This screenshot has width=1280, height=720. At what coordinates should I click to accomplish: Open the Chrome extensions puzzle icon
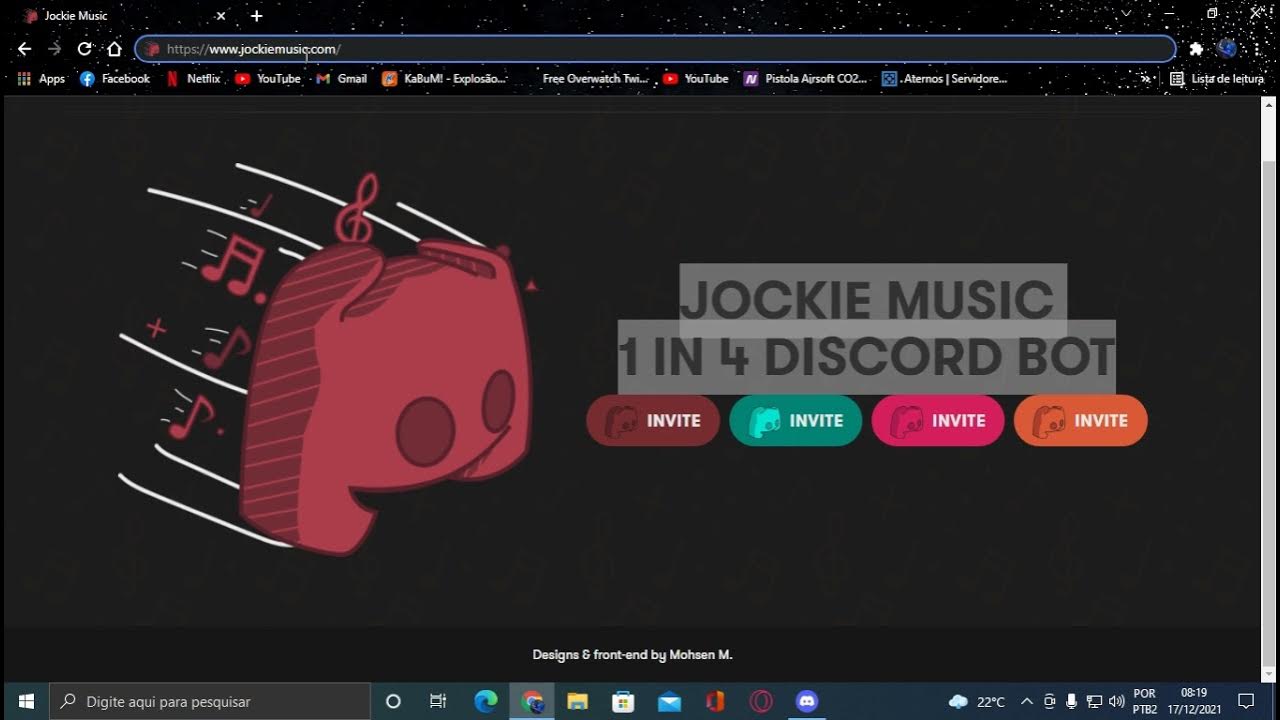click(1196, 49)
